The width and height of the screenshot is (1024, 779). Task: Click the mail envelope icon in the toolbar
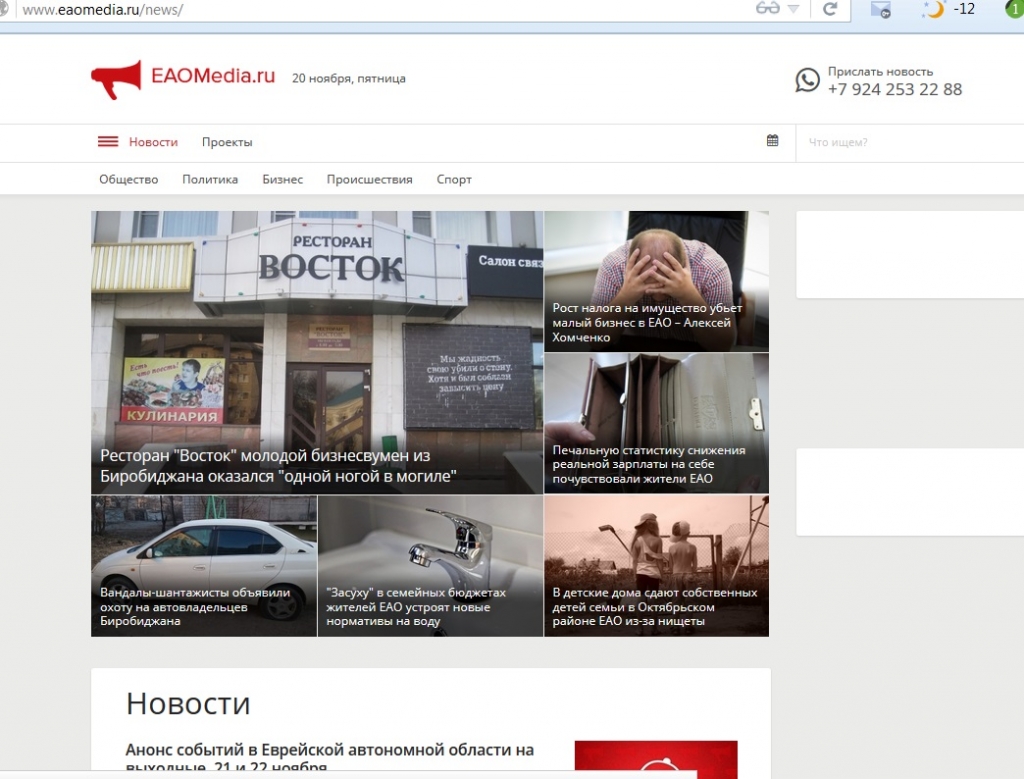coord(881,10)
